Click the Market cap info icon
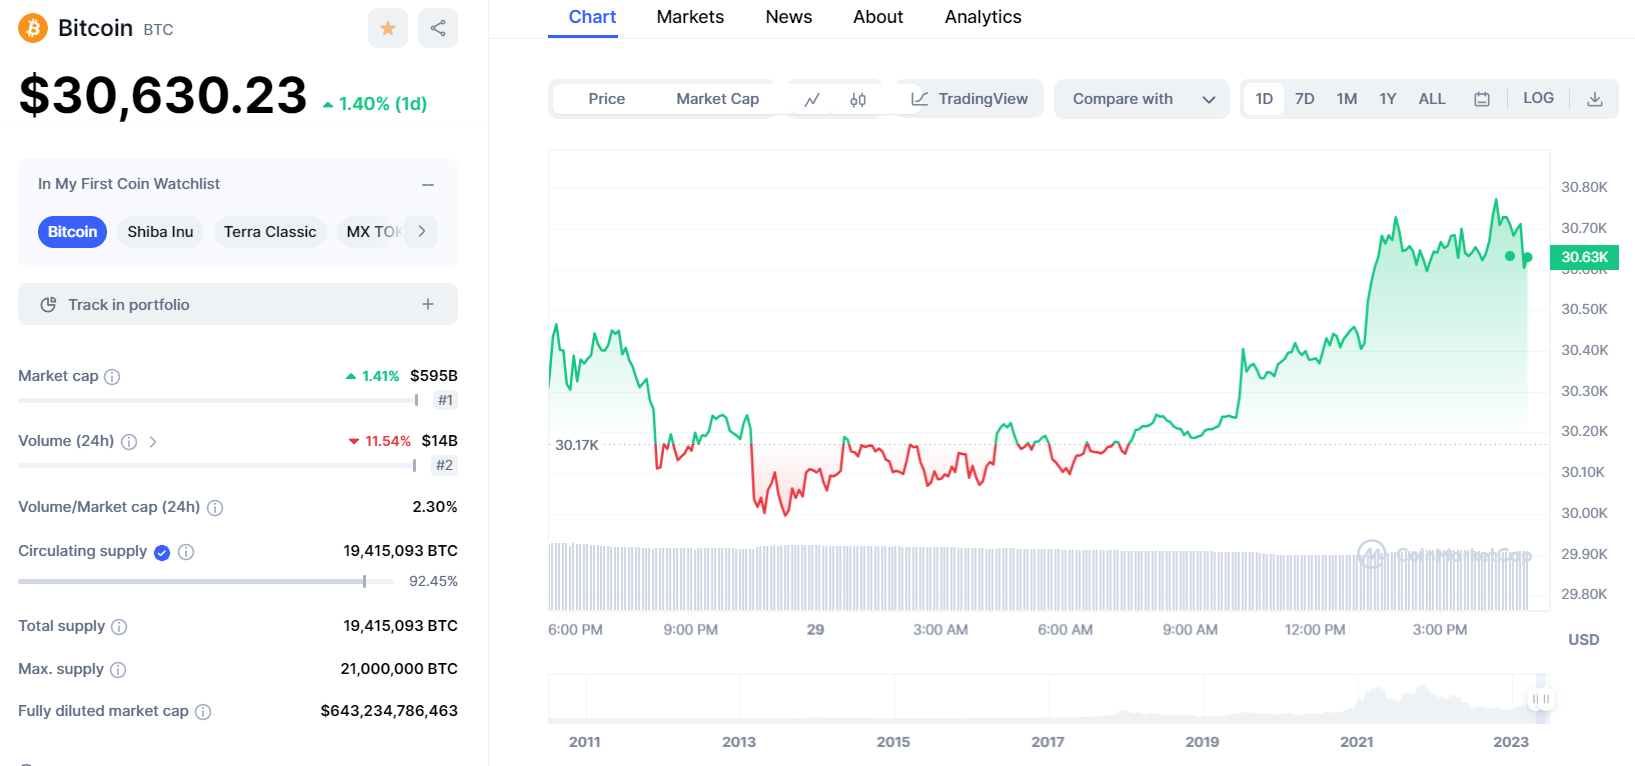 112,377
